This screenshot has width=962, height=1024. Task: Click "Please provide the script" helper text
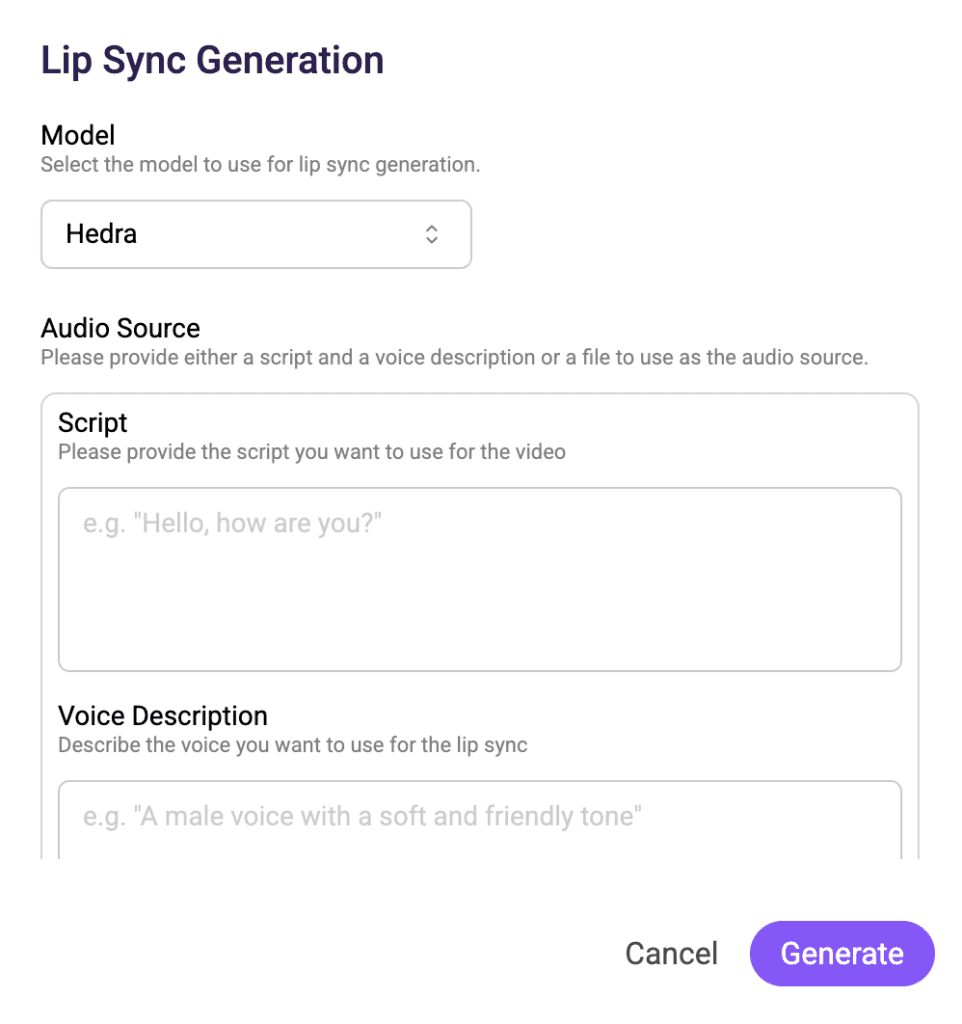(312, 452)
